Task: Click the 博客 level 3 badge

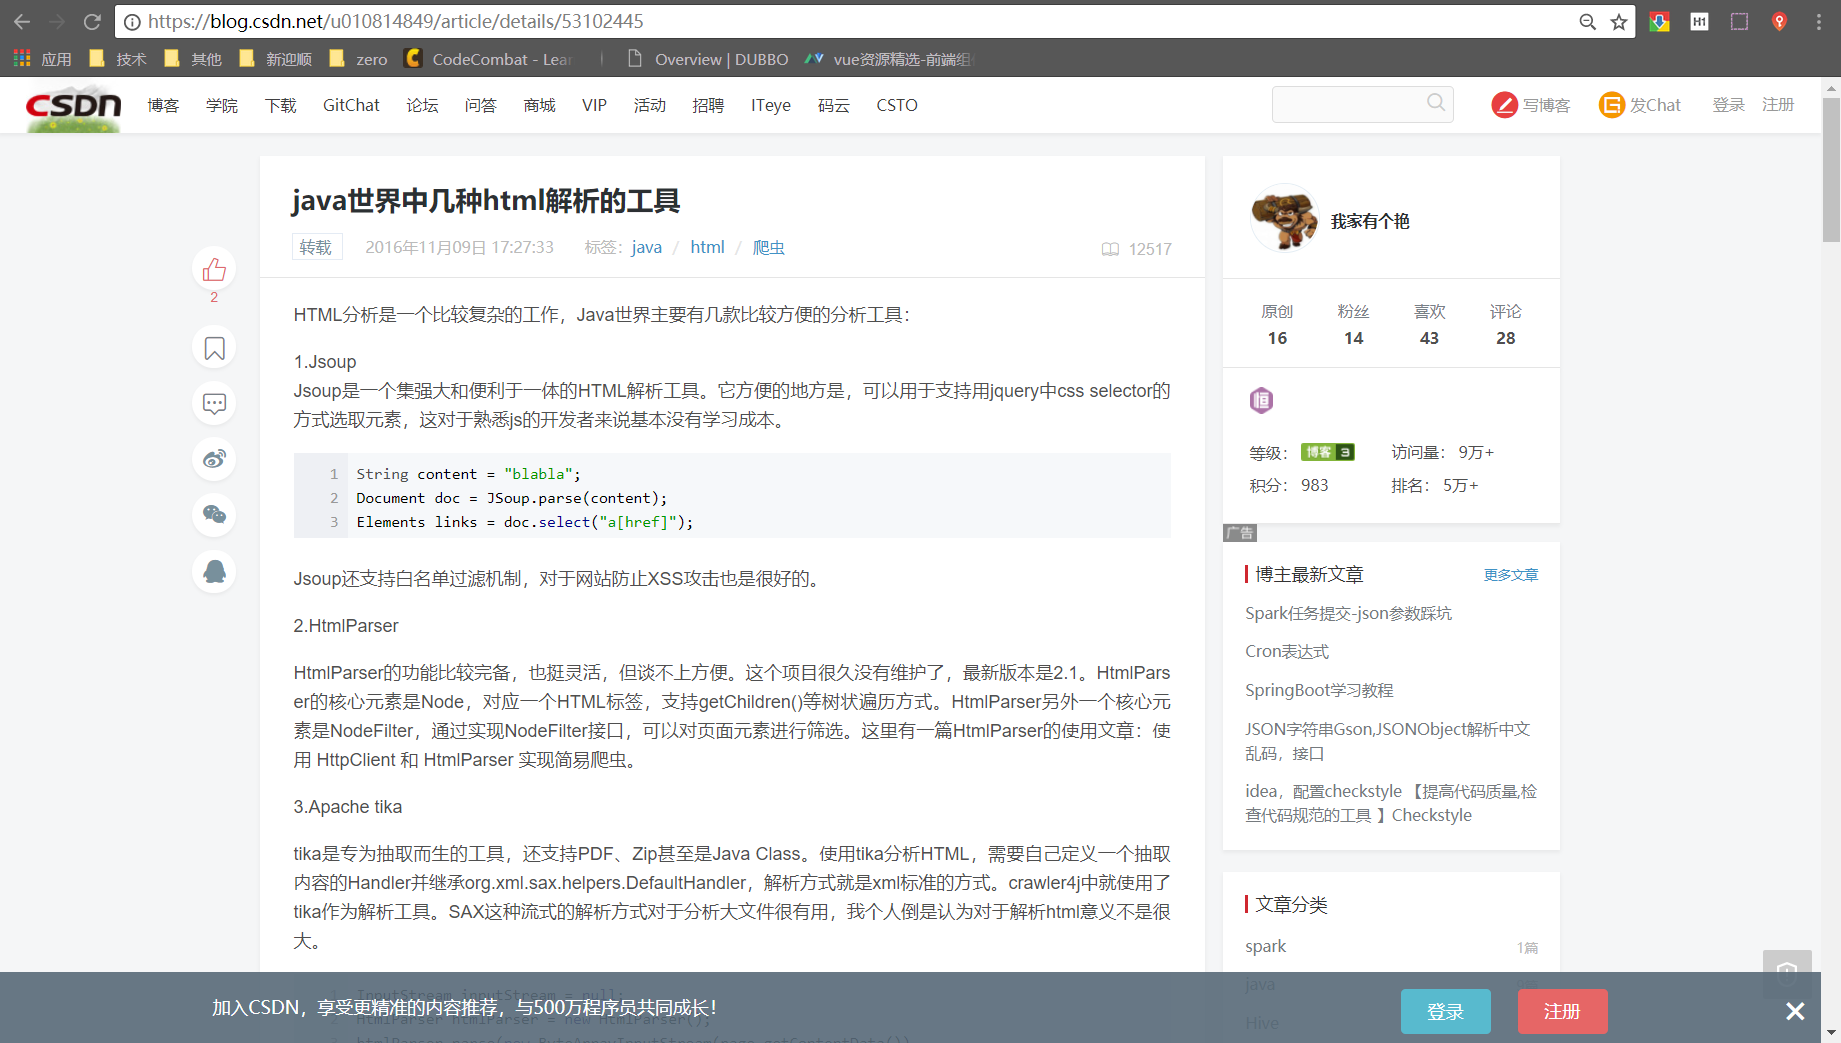Action: click(x=1327, y=452)
